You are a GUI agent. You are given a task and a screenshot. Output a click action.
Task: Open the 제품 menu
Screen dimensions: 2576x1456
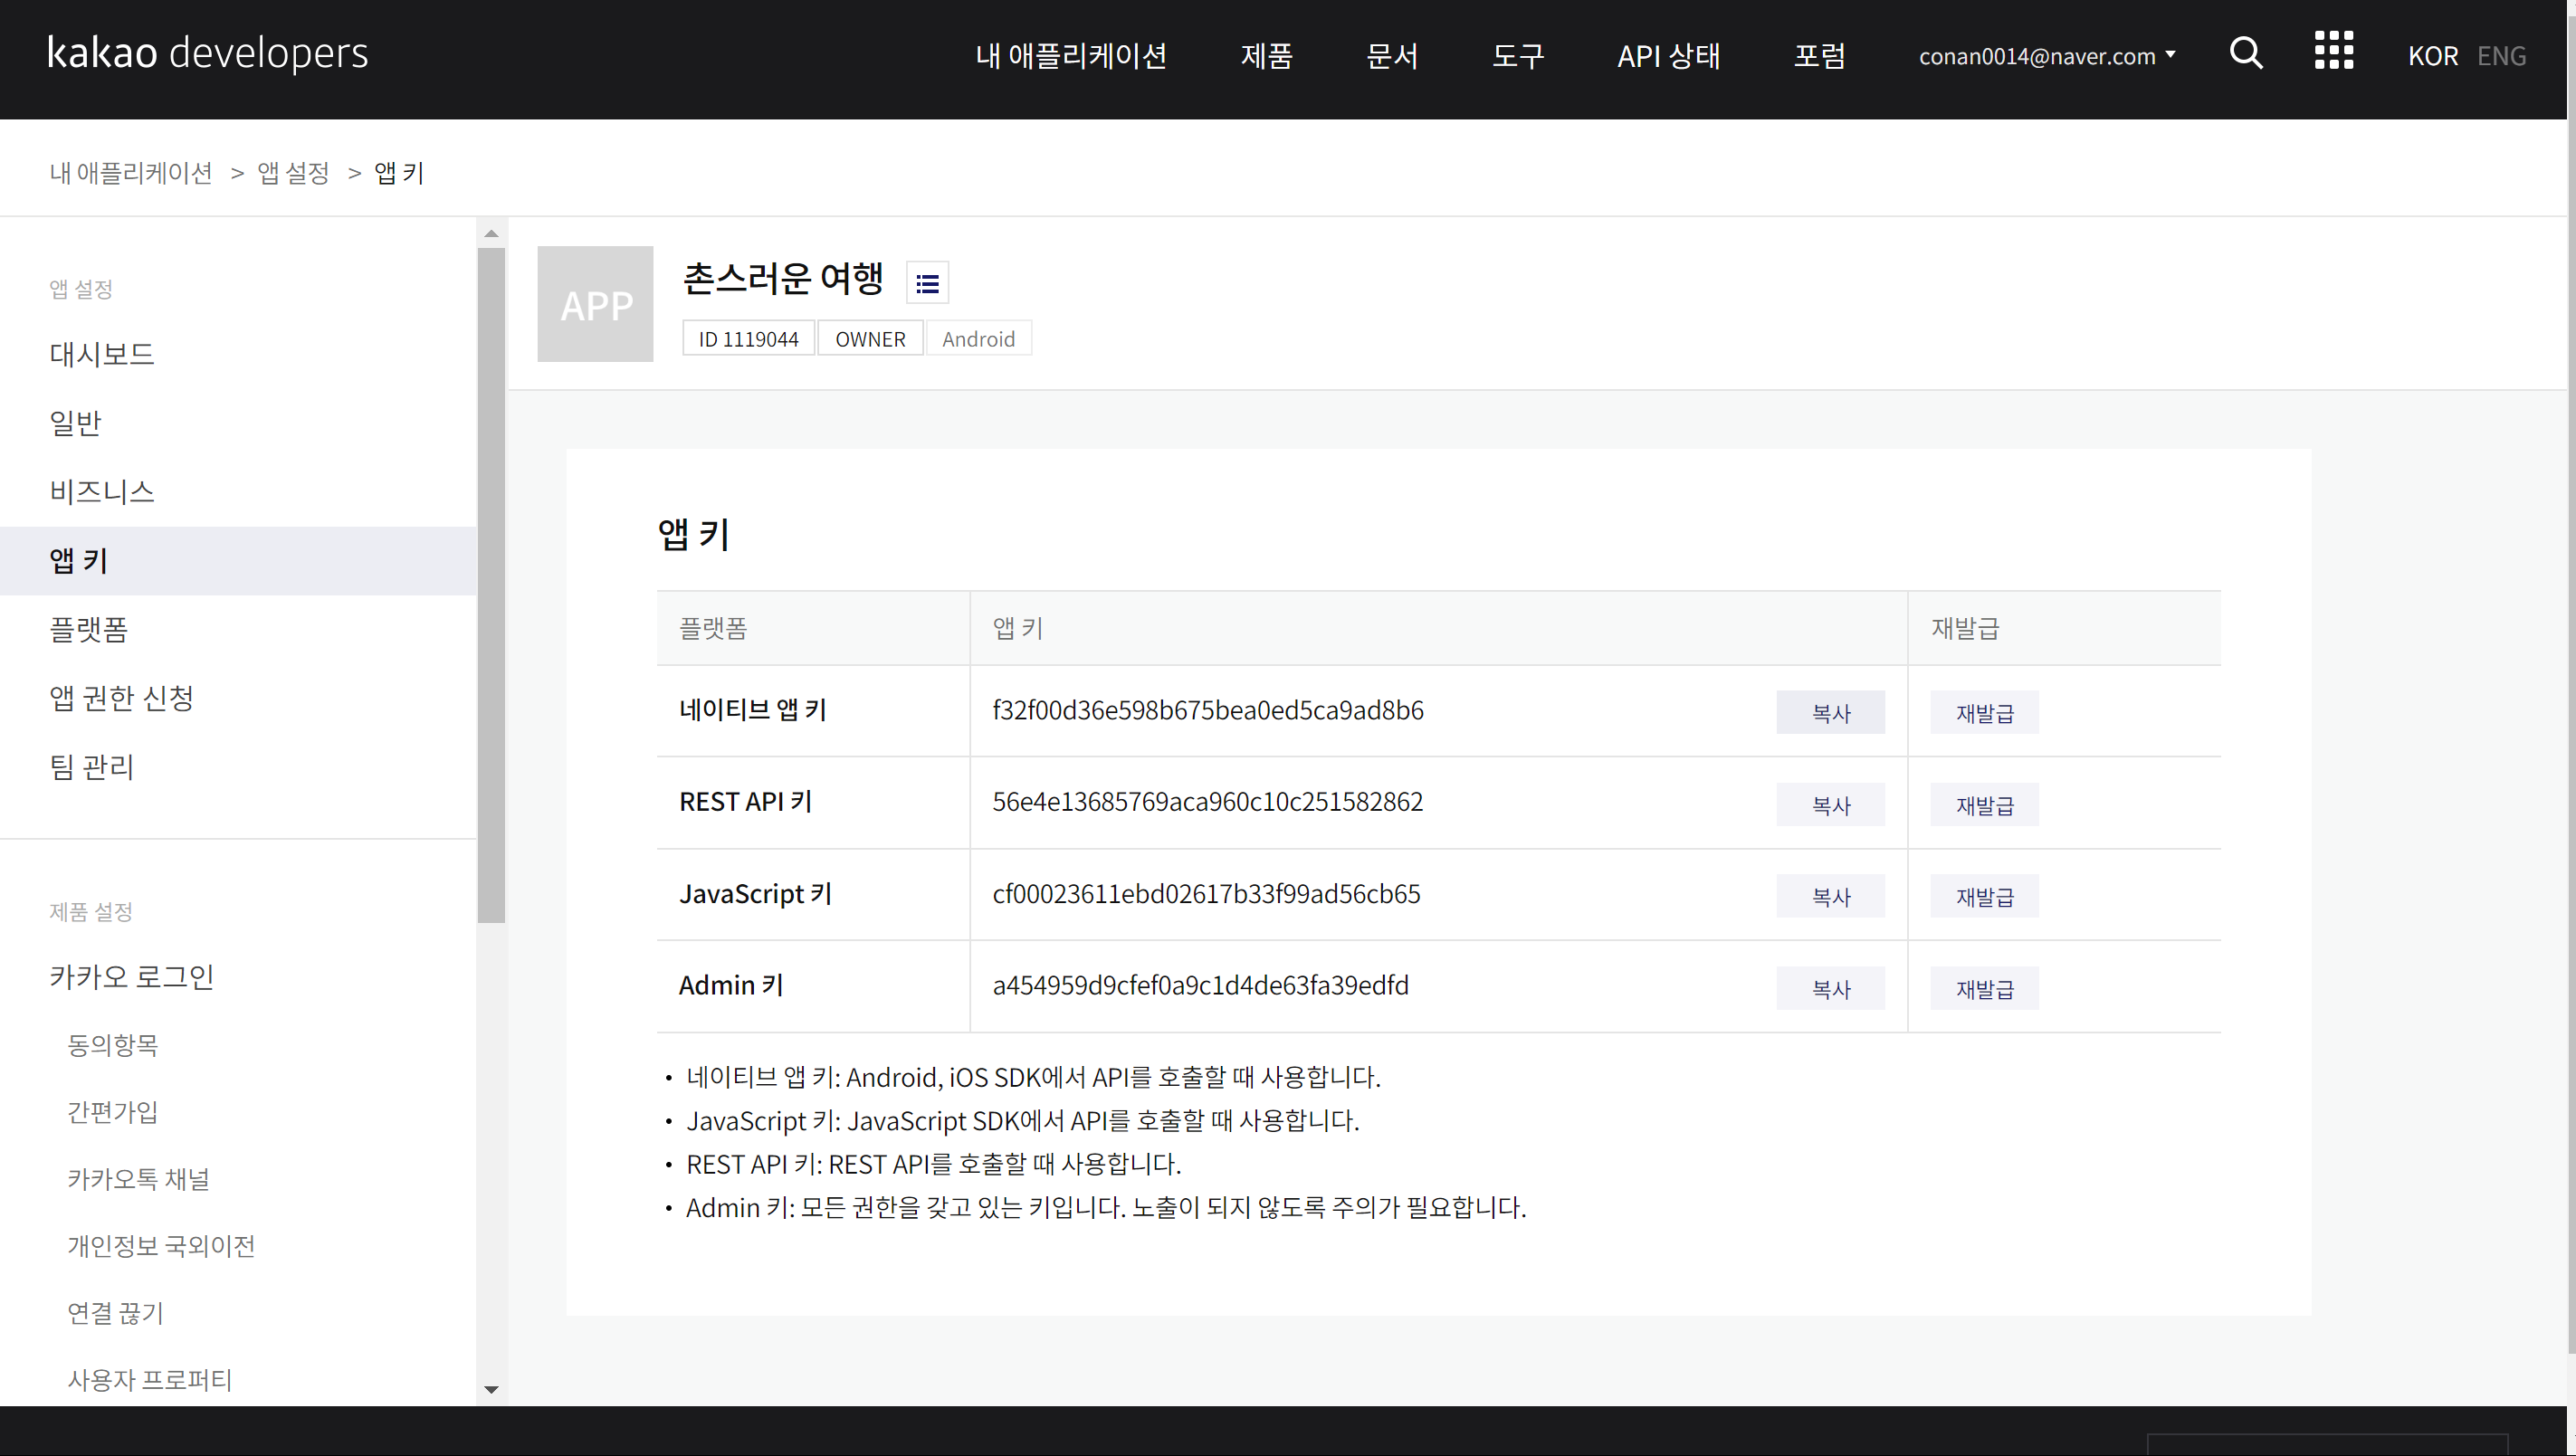point(1266,56)
